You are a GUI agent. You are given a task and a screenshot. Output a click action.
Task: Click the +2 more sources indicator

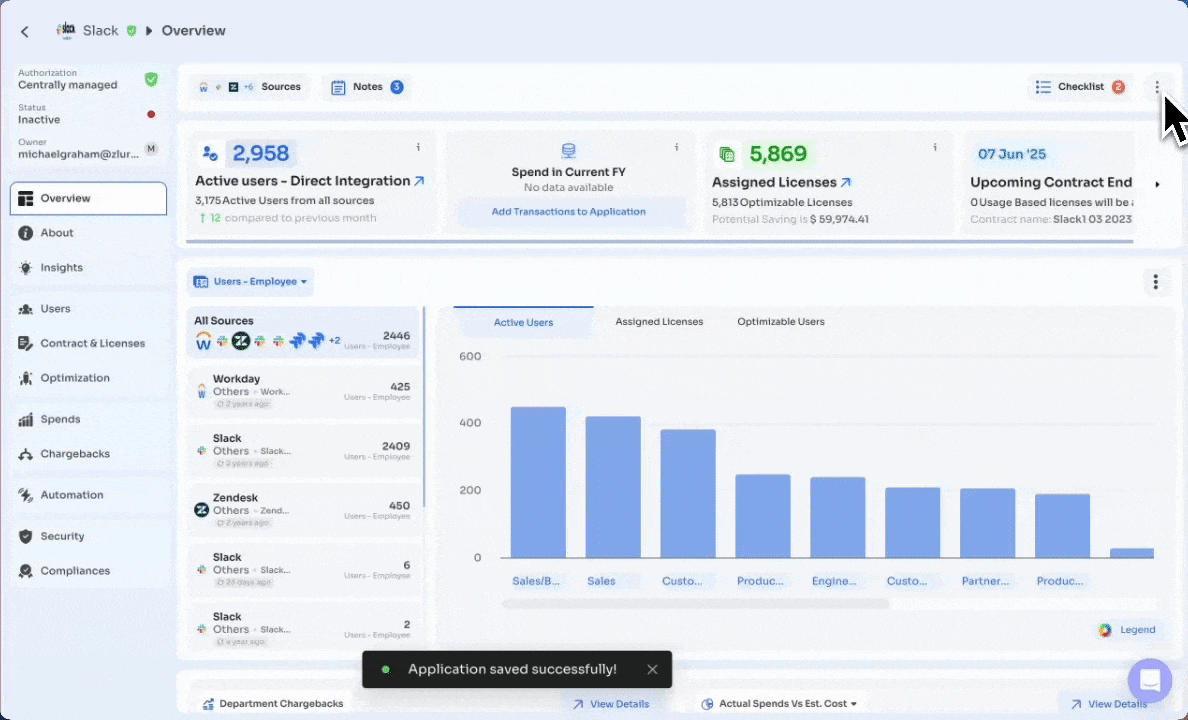point(334,341)
